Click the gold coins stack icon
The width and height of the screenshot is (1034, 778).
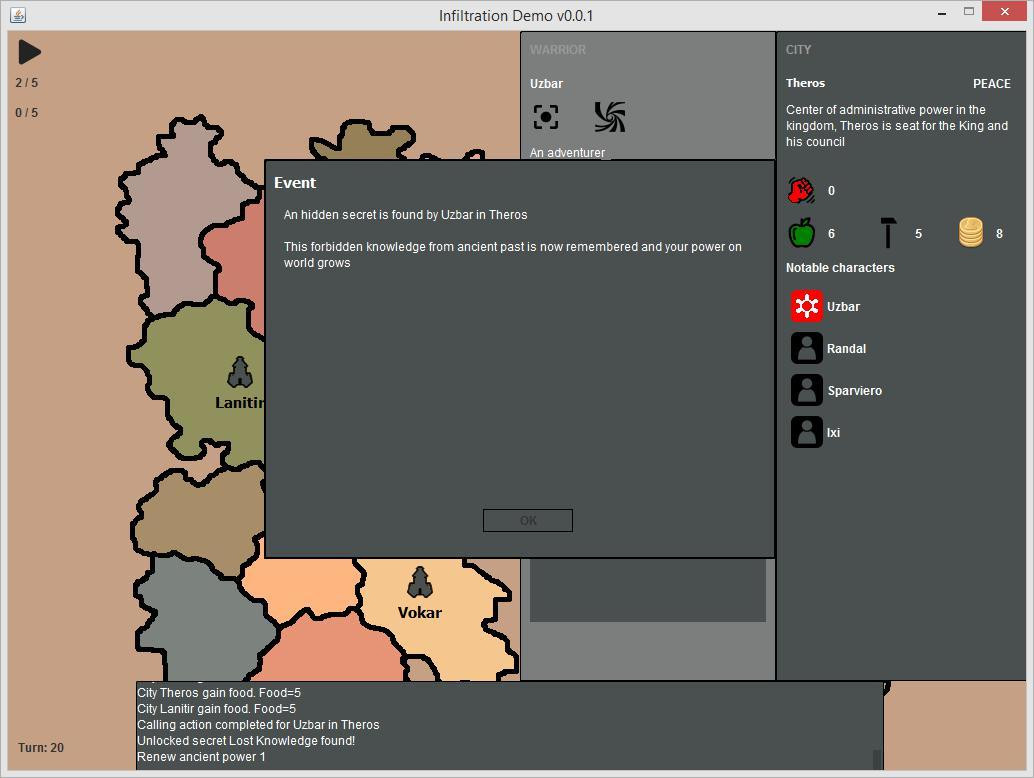[971, 233]
